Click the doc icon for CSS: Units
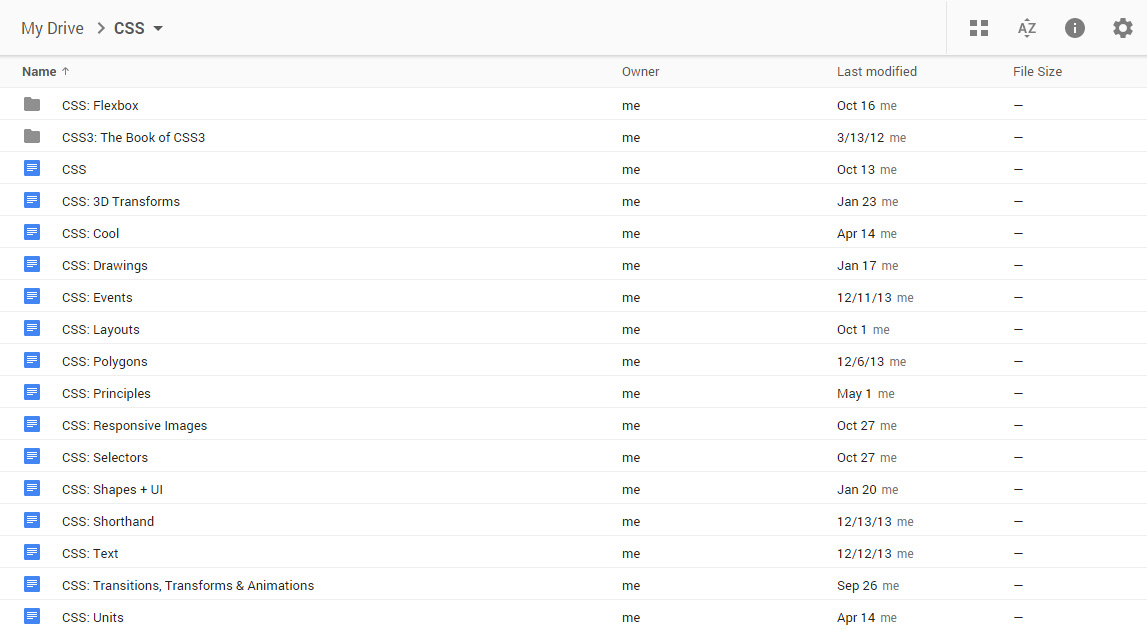Image resolution: width=1147 pixels, height=631 pixels. [x=31, y=616]
